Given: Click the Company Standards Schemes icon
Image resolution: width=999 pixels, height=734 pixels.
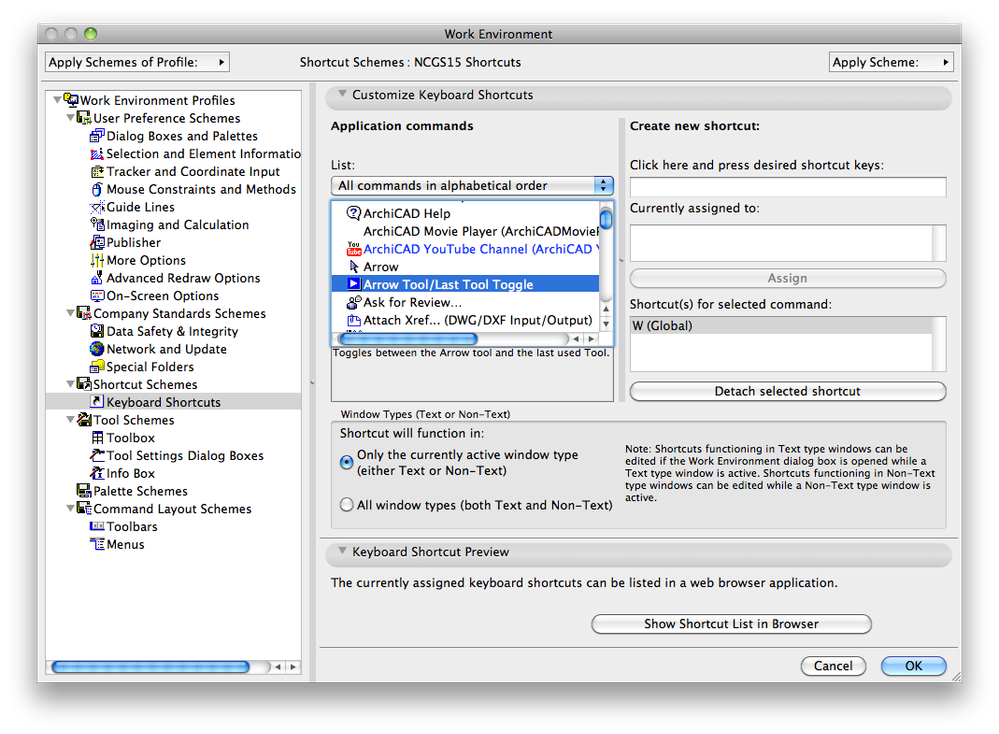Looking at the screenshot, I should coord(84,313).
